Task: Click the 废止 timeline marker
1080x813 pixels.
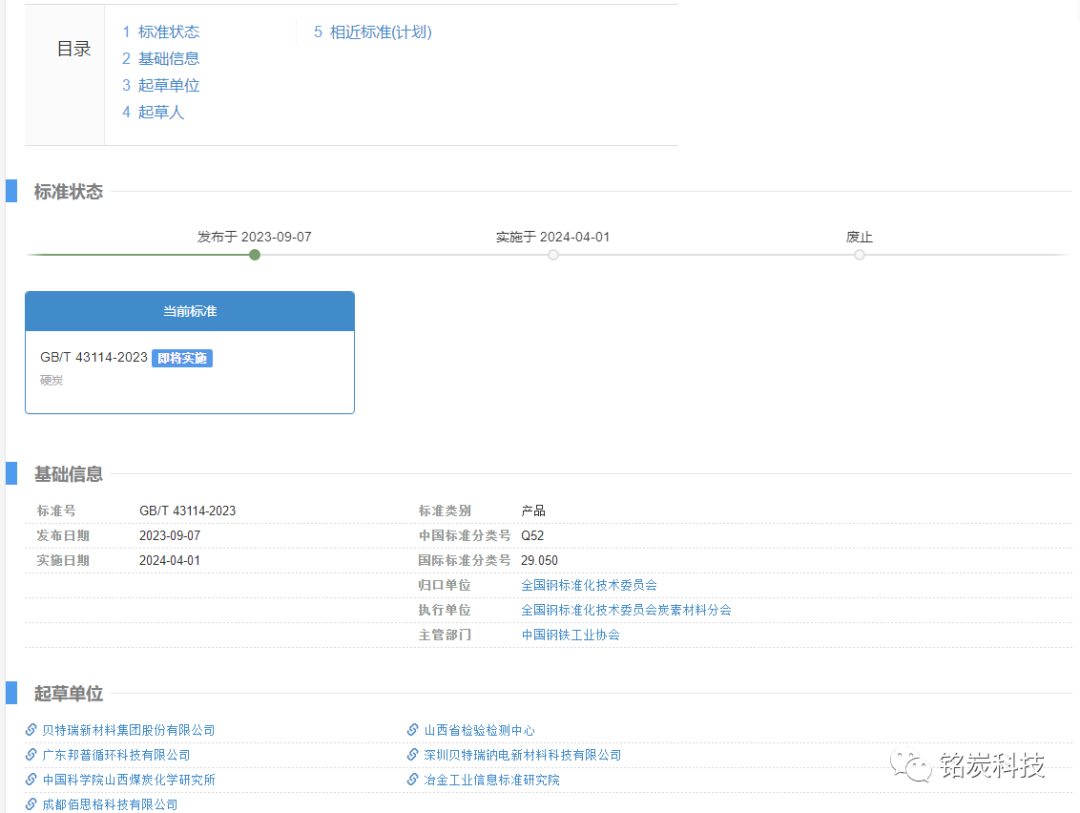Action: click(860, 255)
